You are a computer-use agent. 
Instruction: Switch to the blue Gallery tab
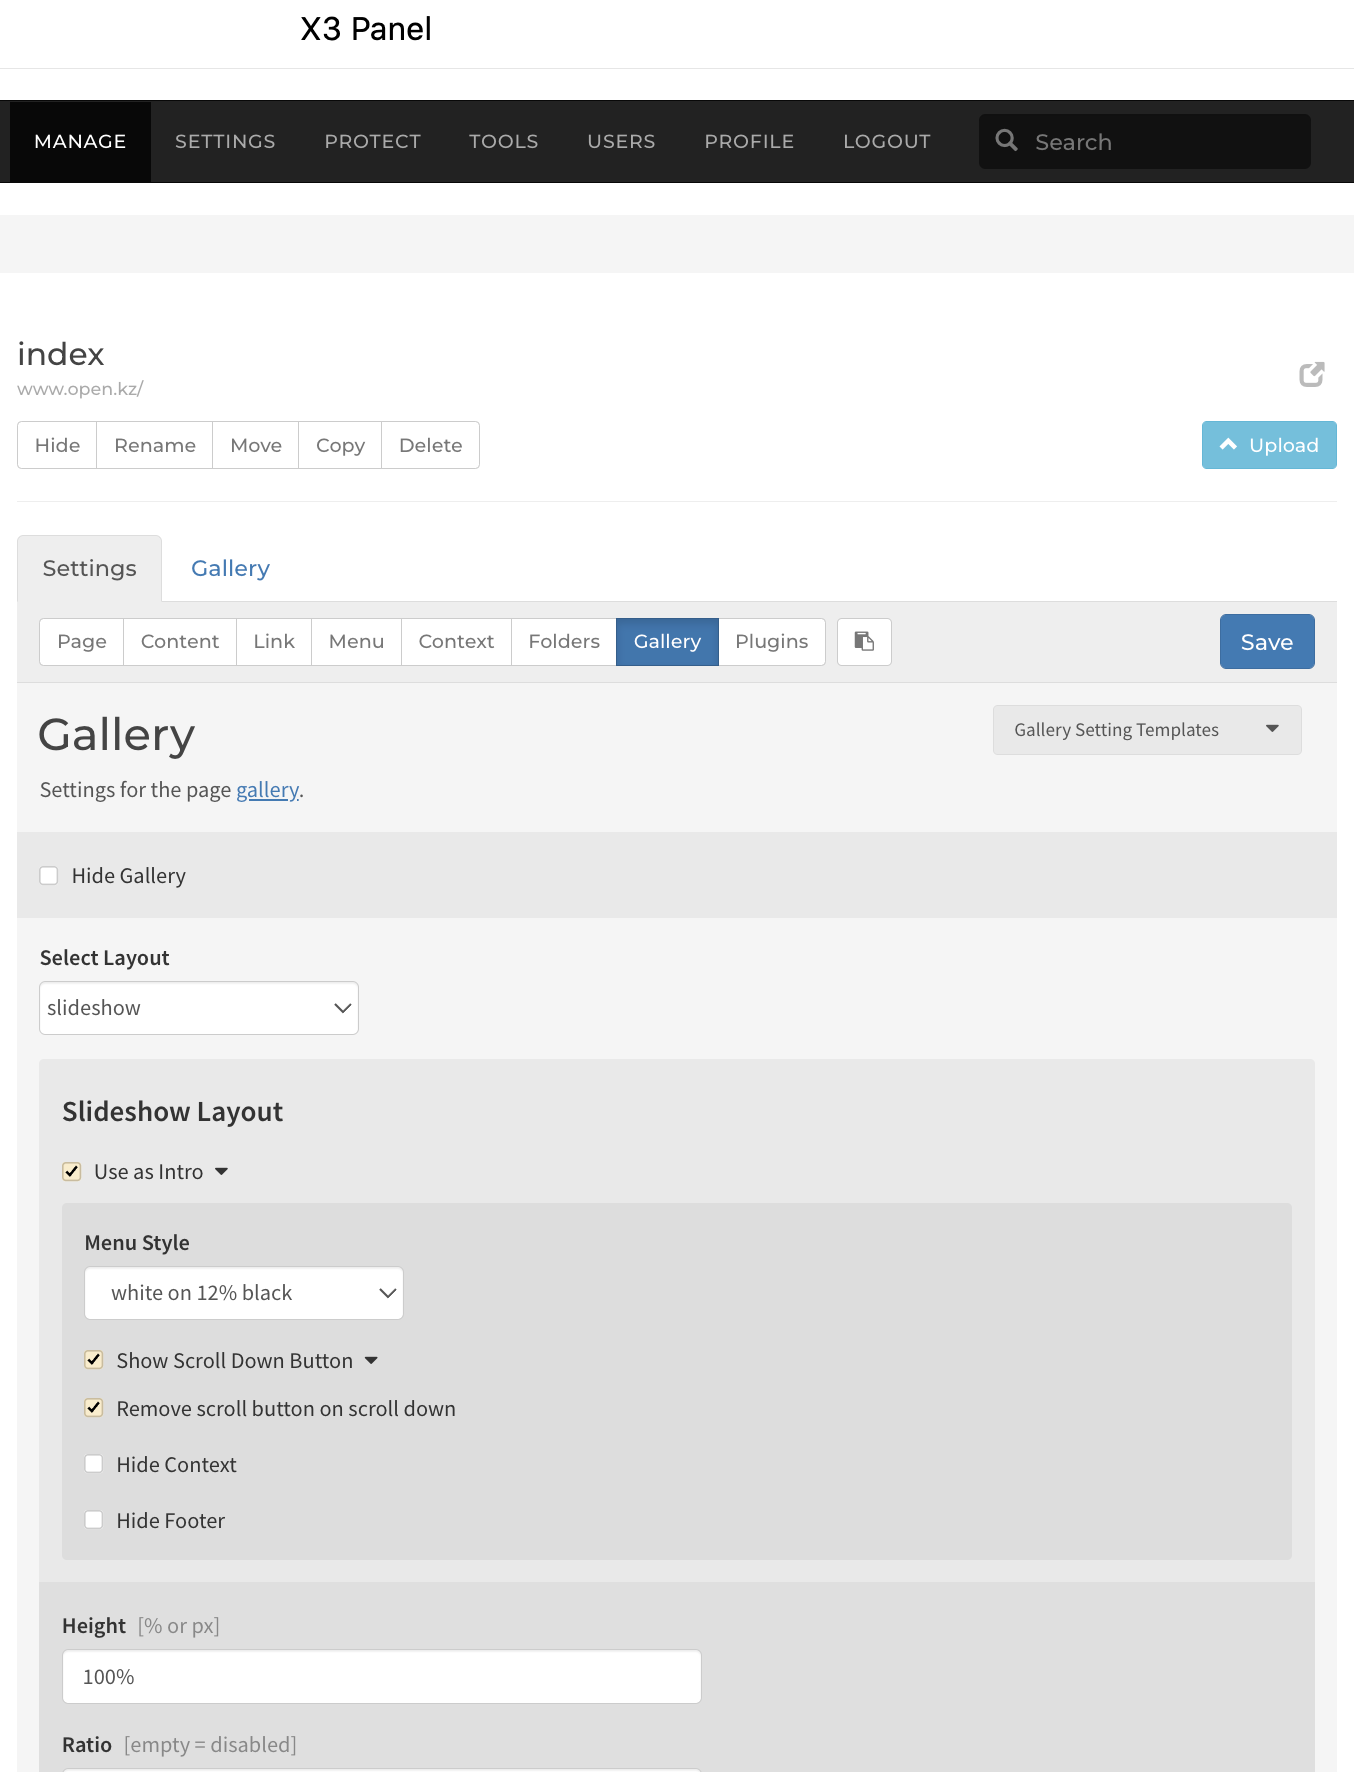(x=230, y=568)
